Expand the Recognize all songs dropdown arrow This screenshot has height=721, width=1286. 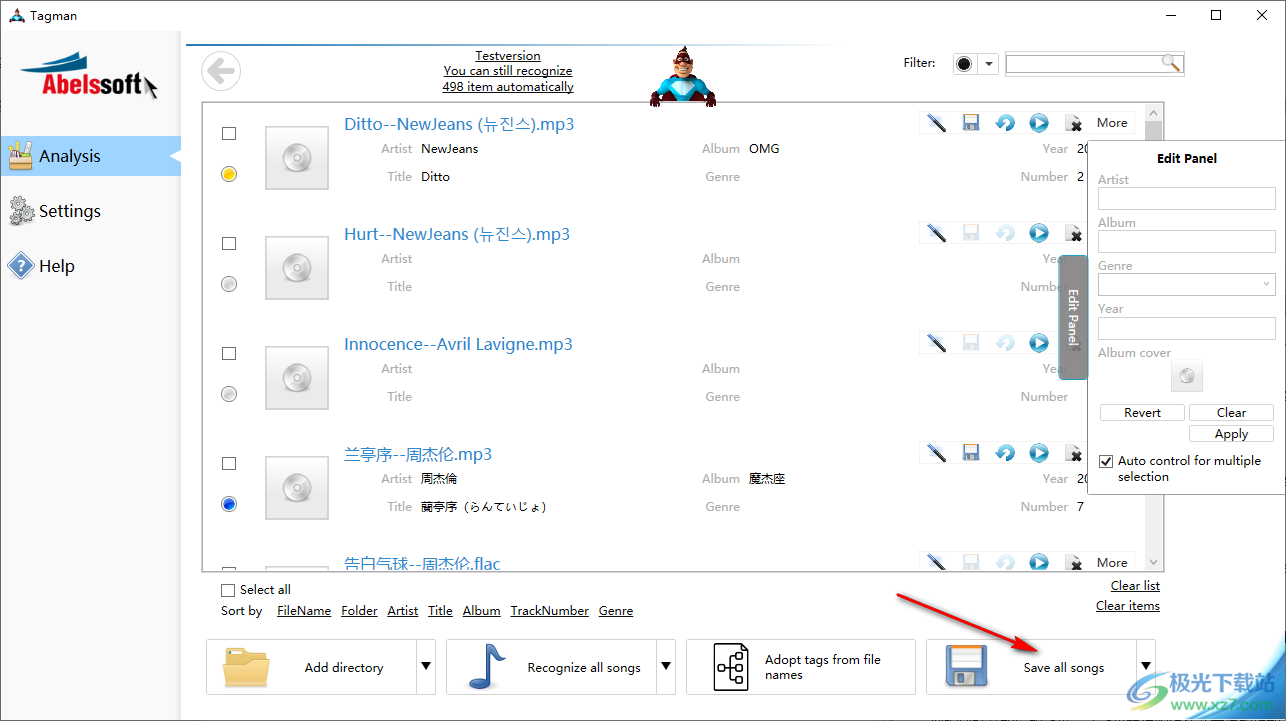coord(665,667)
